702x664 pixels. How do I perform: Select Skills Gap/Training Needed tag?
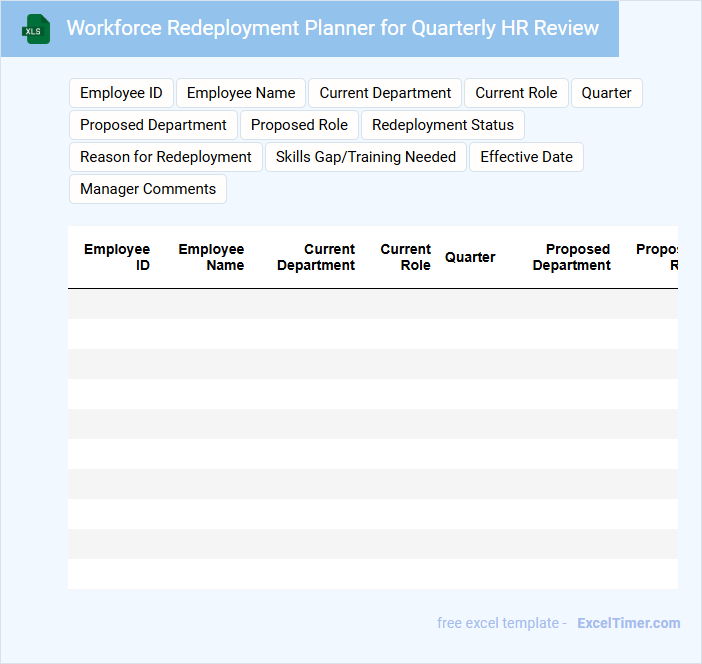[365, 157]
